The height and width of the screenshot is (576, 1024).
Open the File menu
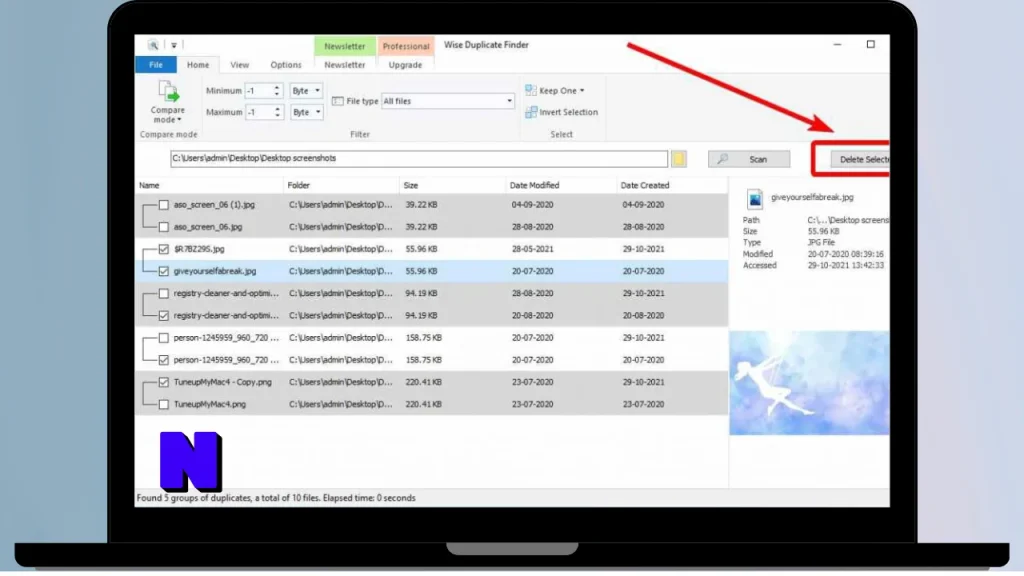tap(155, 65)
